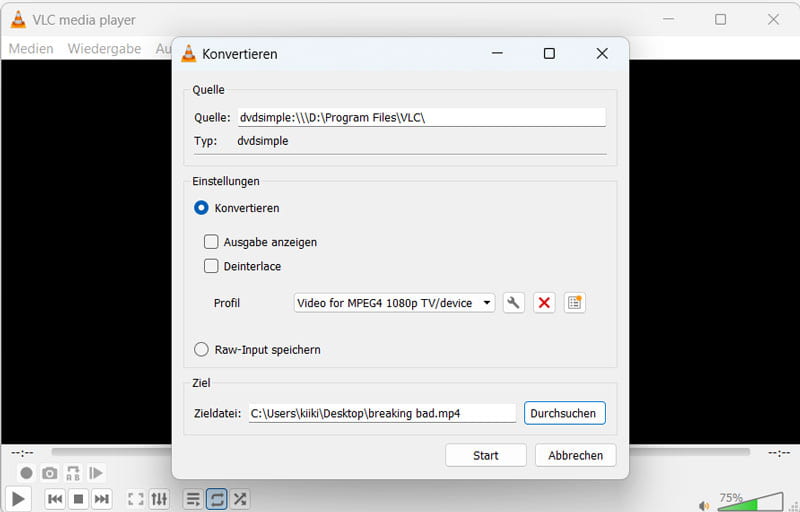Skip to next media track
The height and width of the screenshot is (512, 800).
click(x=102, y=498)
